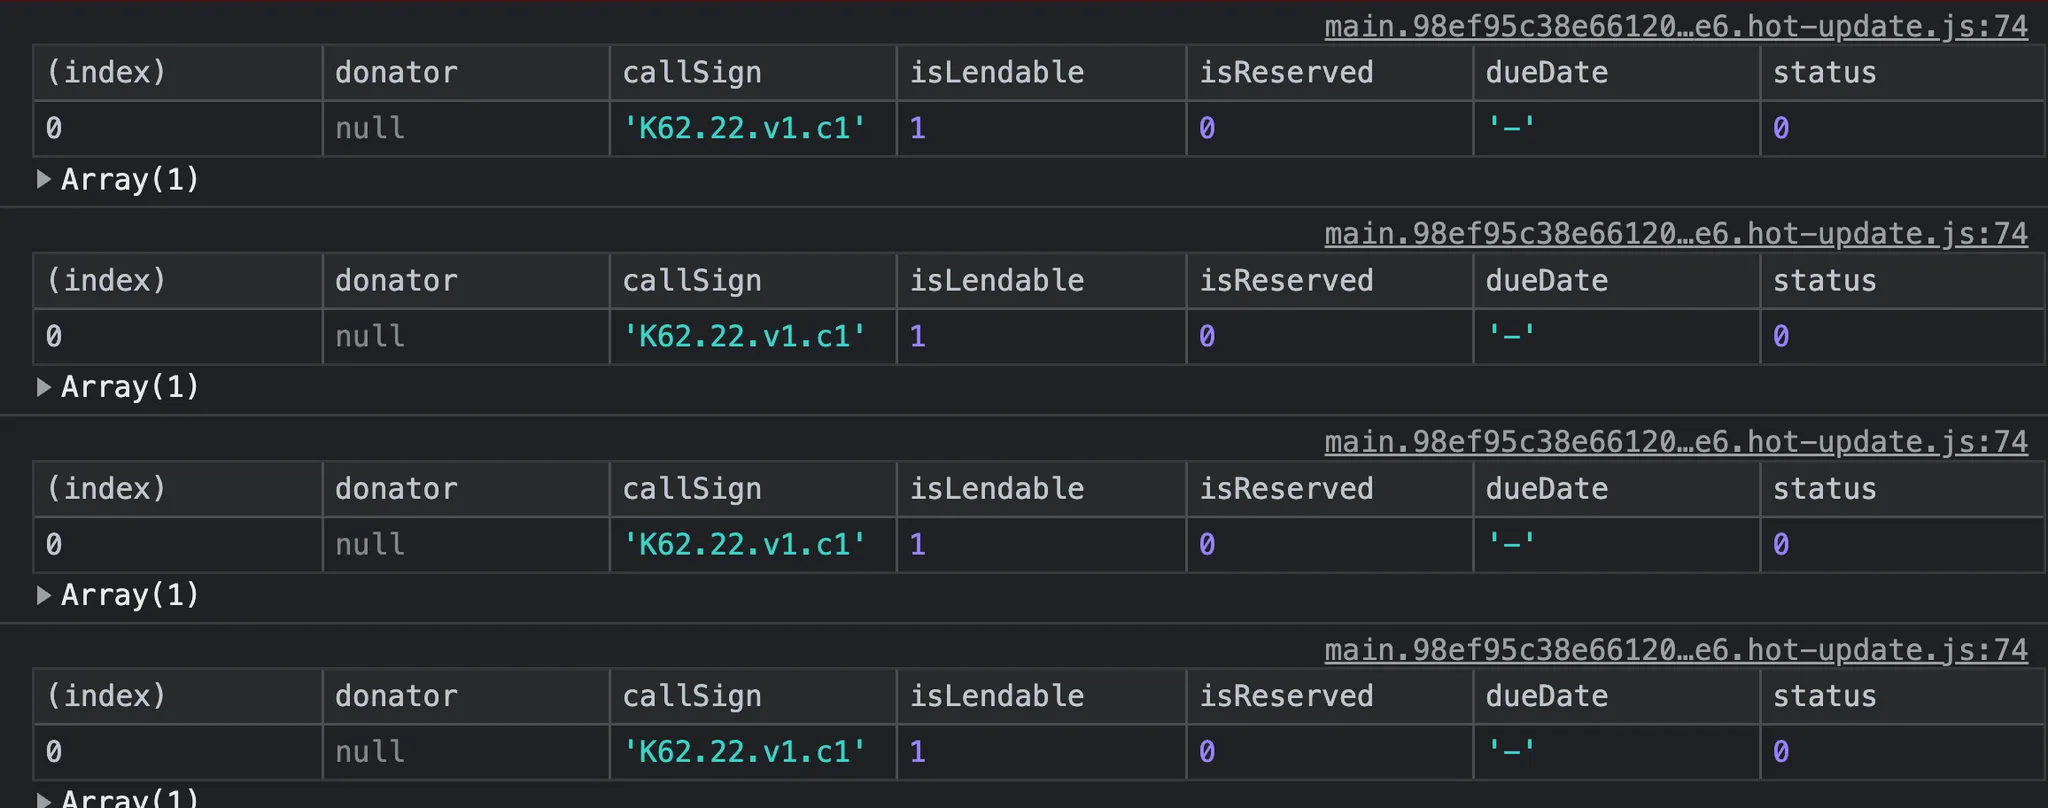Select the dueDate dash cell in last table
The image size is (2048, 808).
pos(1511,752)
